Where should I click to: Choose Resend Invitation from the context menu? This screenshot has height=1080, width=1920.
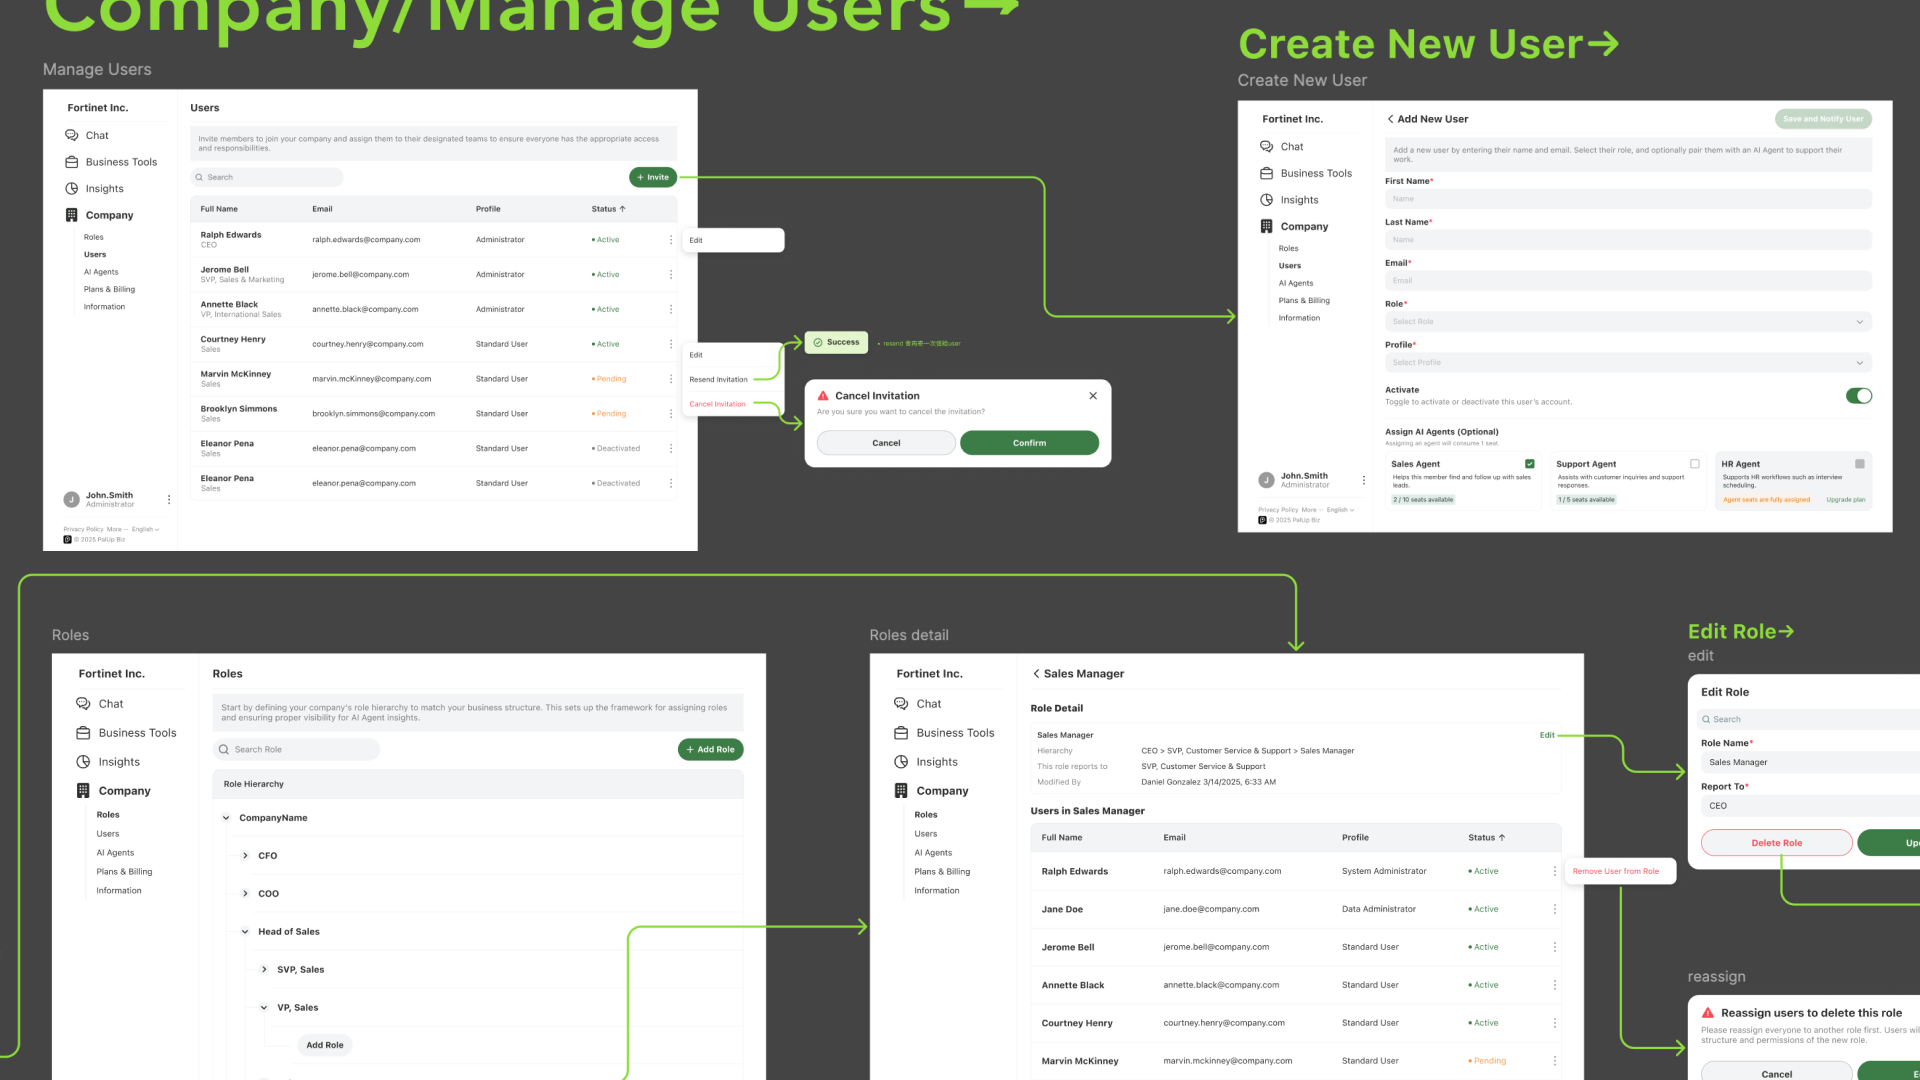tap(718, 380)
